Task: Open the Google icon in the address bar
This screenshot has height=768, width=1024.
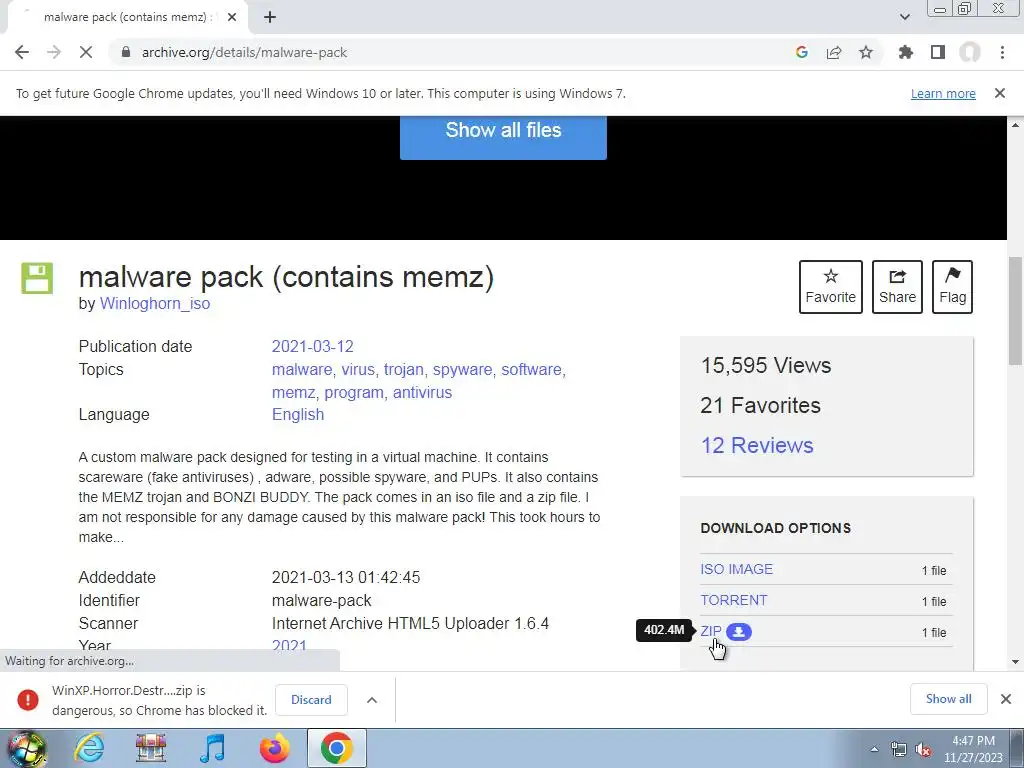Action: (802, 52)
